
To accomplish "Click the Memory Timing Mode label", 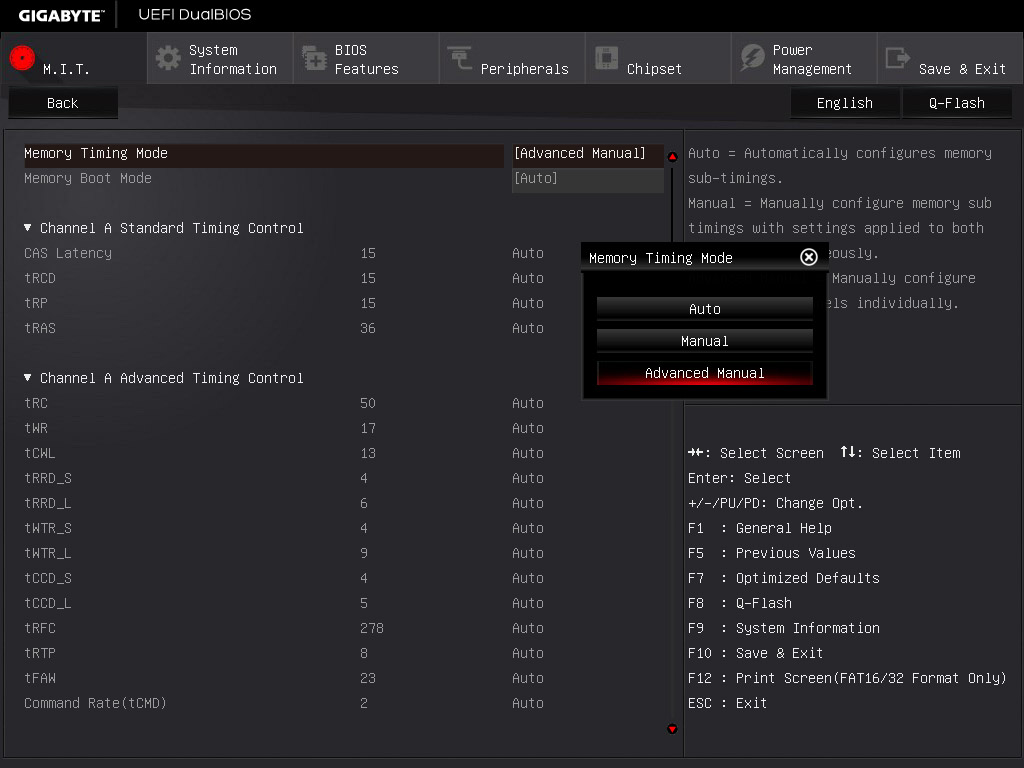I will [96, 153].
